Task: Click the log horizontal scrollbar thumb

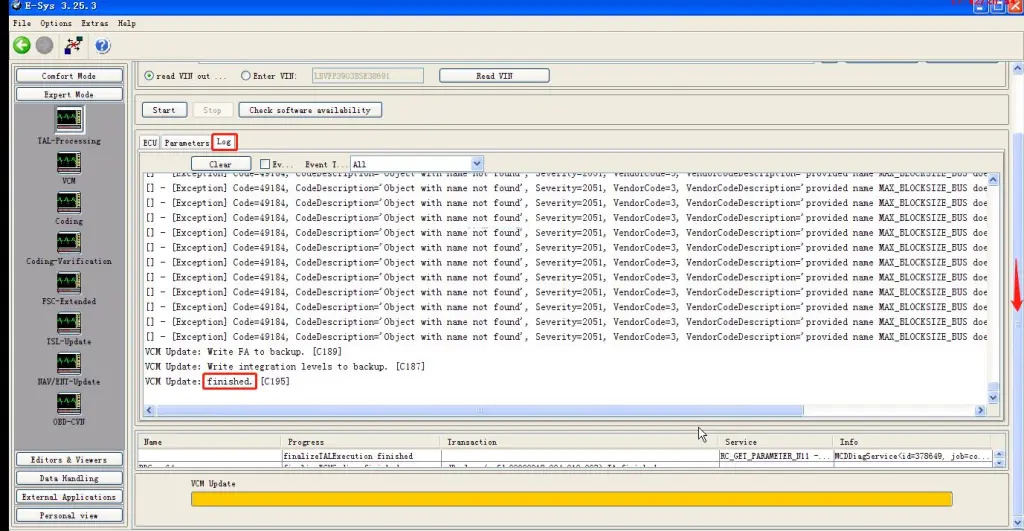Action: pyautogui.click(x=479, y=410)
